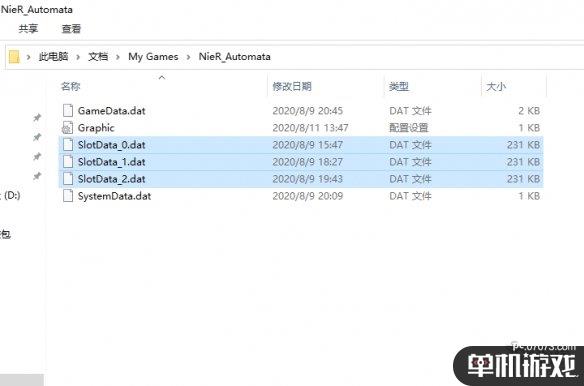Click the SystemData.dat file name
Viewport: 584px width, 386px height.
click(114, 196)
